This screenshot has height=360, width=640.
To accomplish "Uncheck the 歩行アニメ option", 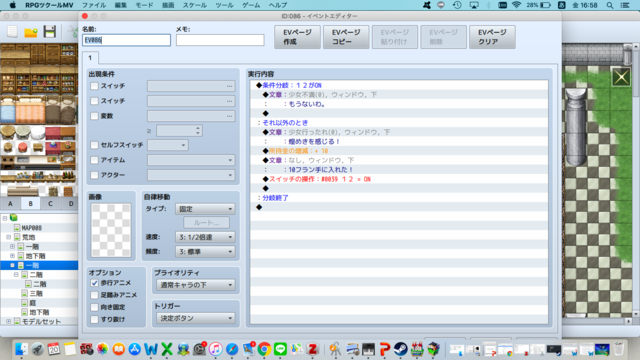I will pyautogui.click(x=95, y=283).
